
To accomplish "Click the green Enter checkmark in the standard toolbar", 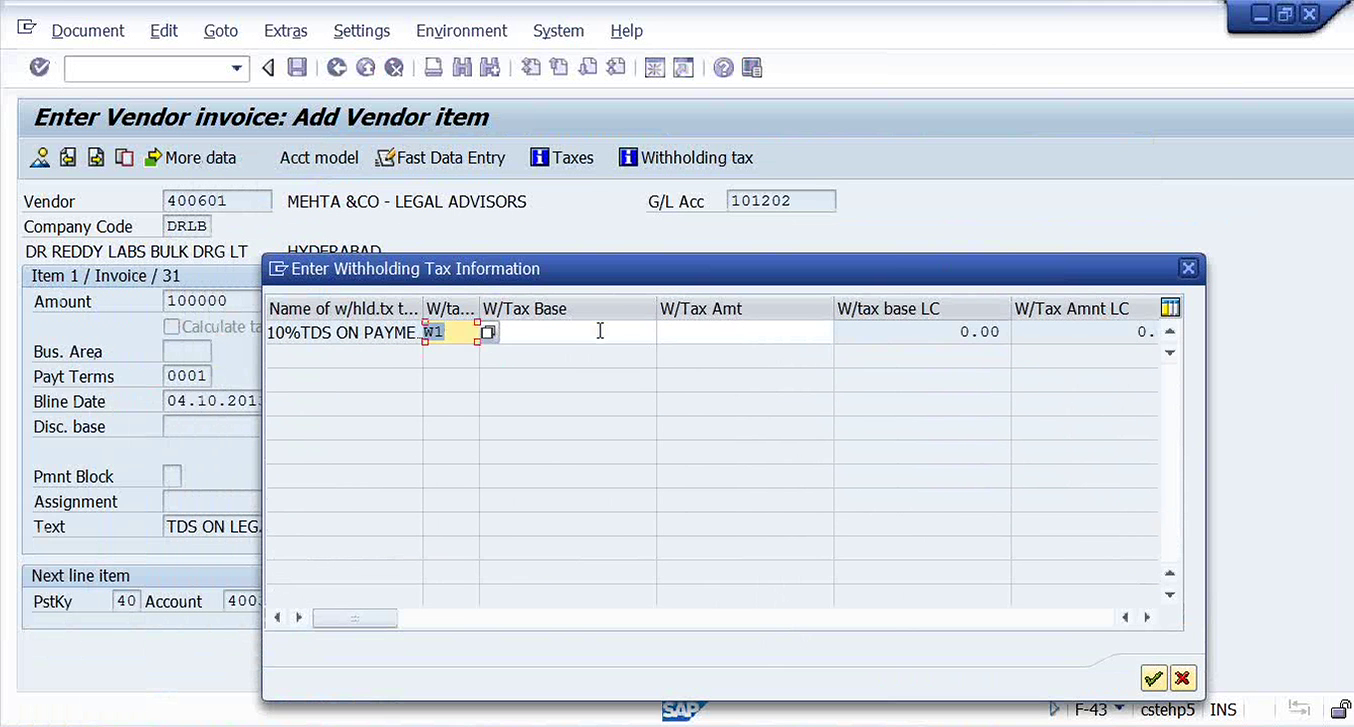I will 40,68.
